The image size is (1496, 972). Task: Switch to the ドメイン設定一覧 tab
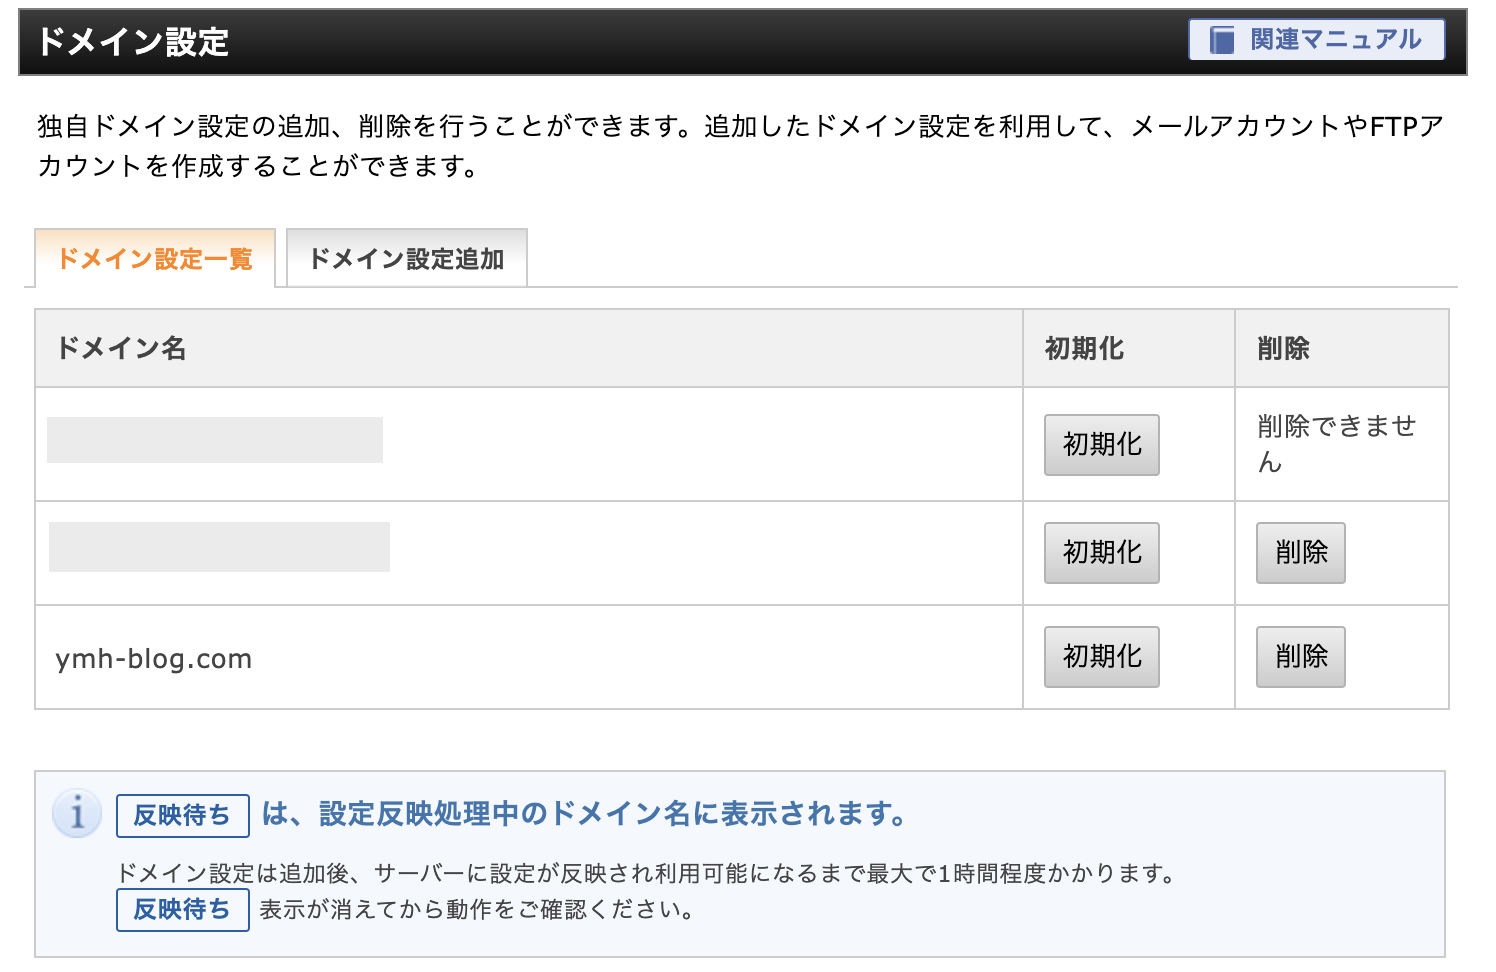pos(155,259)
